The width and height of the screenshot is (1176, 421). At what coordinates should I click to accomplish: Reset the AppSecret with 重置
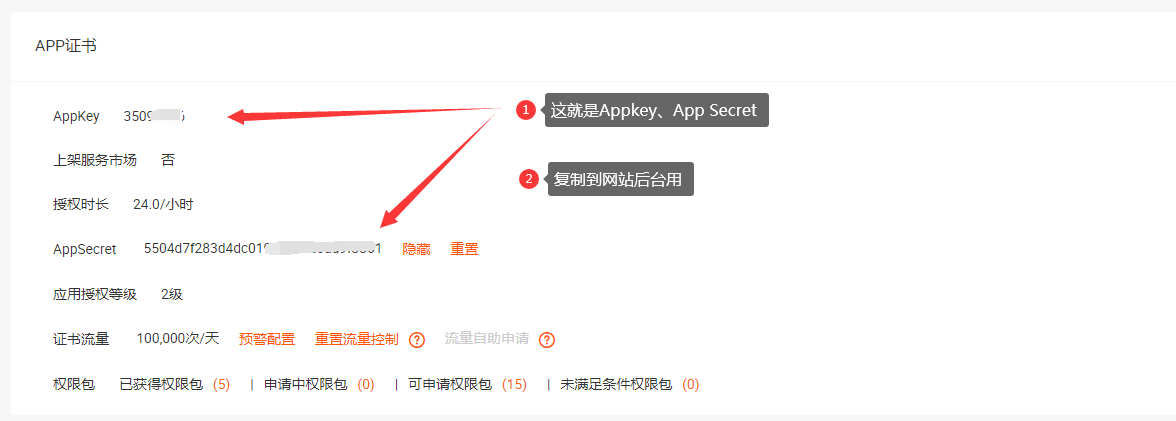(464, 249)
